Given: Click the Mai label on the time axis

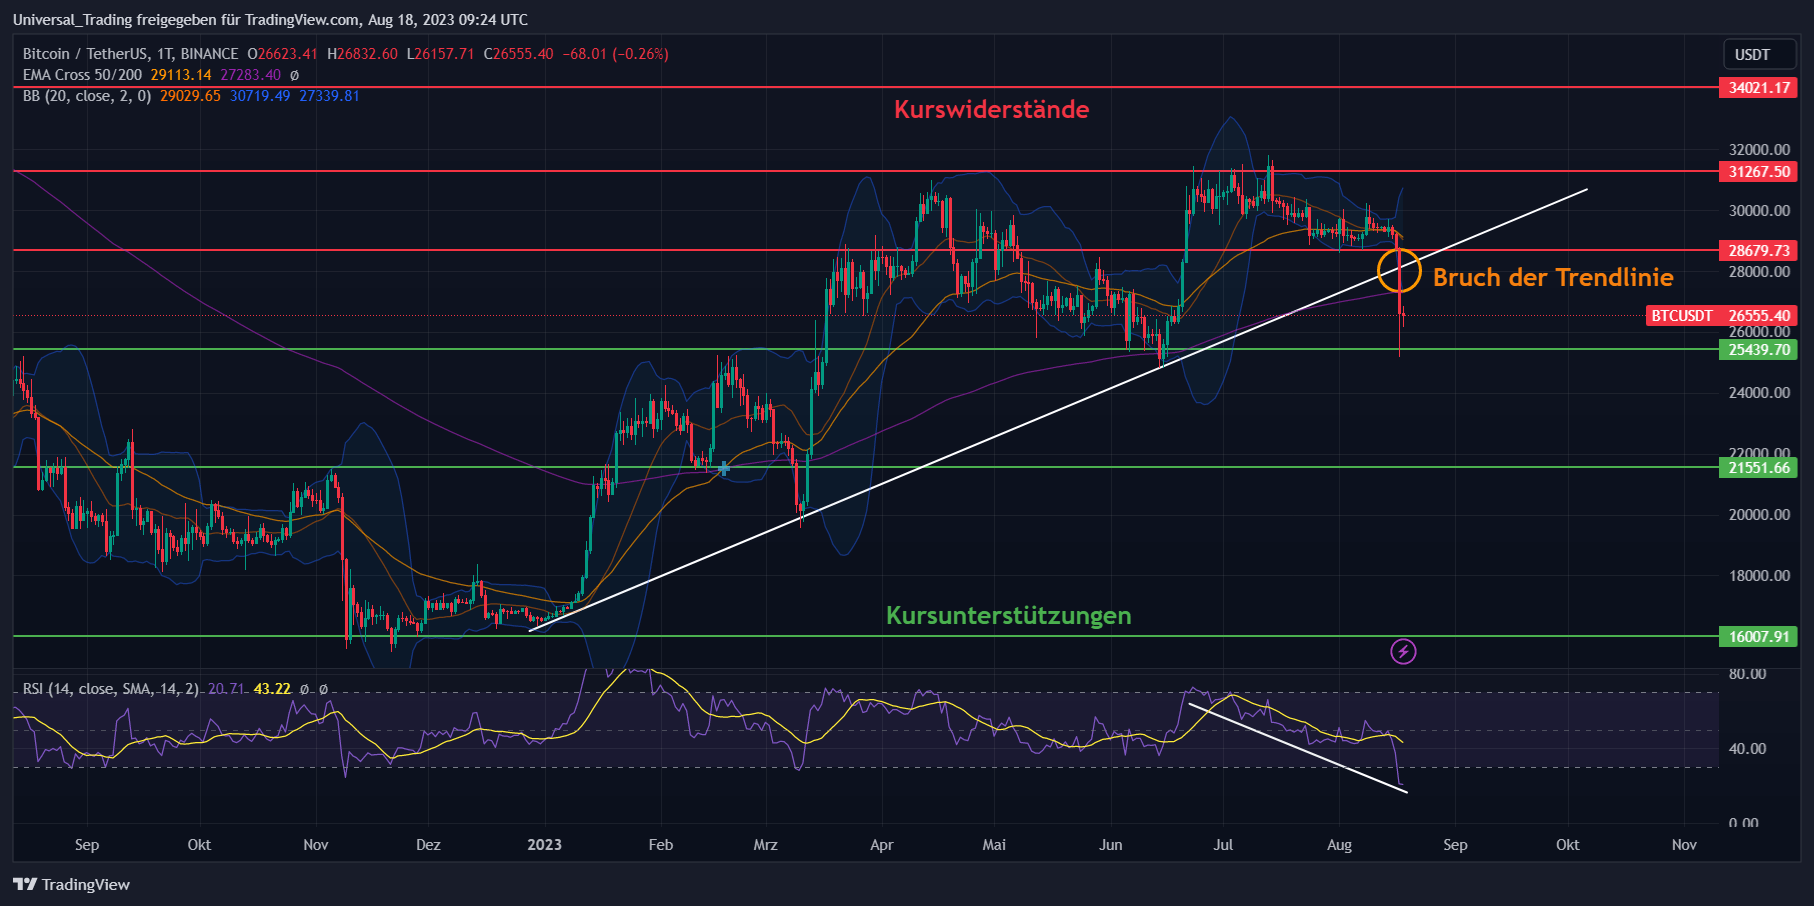Looking at the screenshot, I should pos(994,845).
